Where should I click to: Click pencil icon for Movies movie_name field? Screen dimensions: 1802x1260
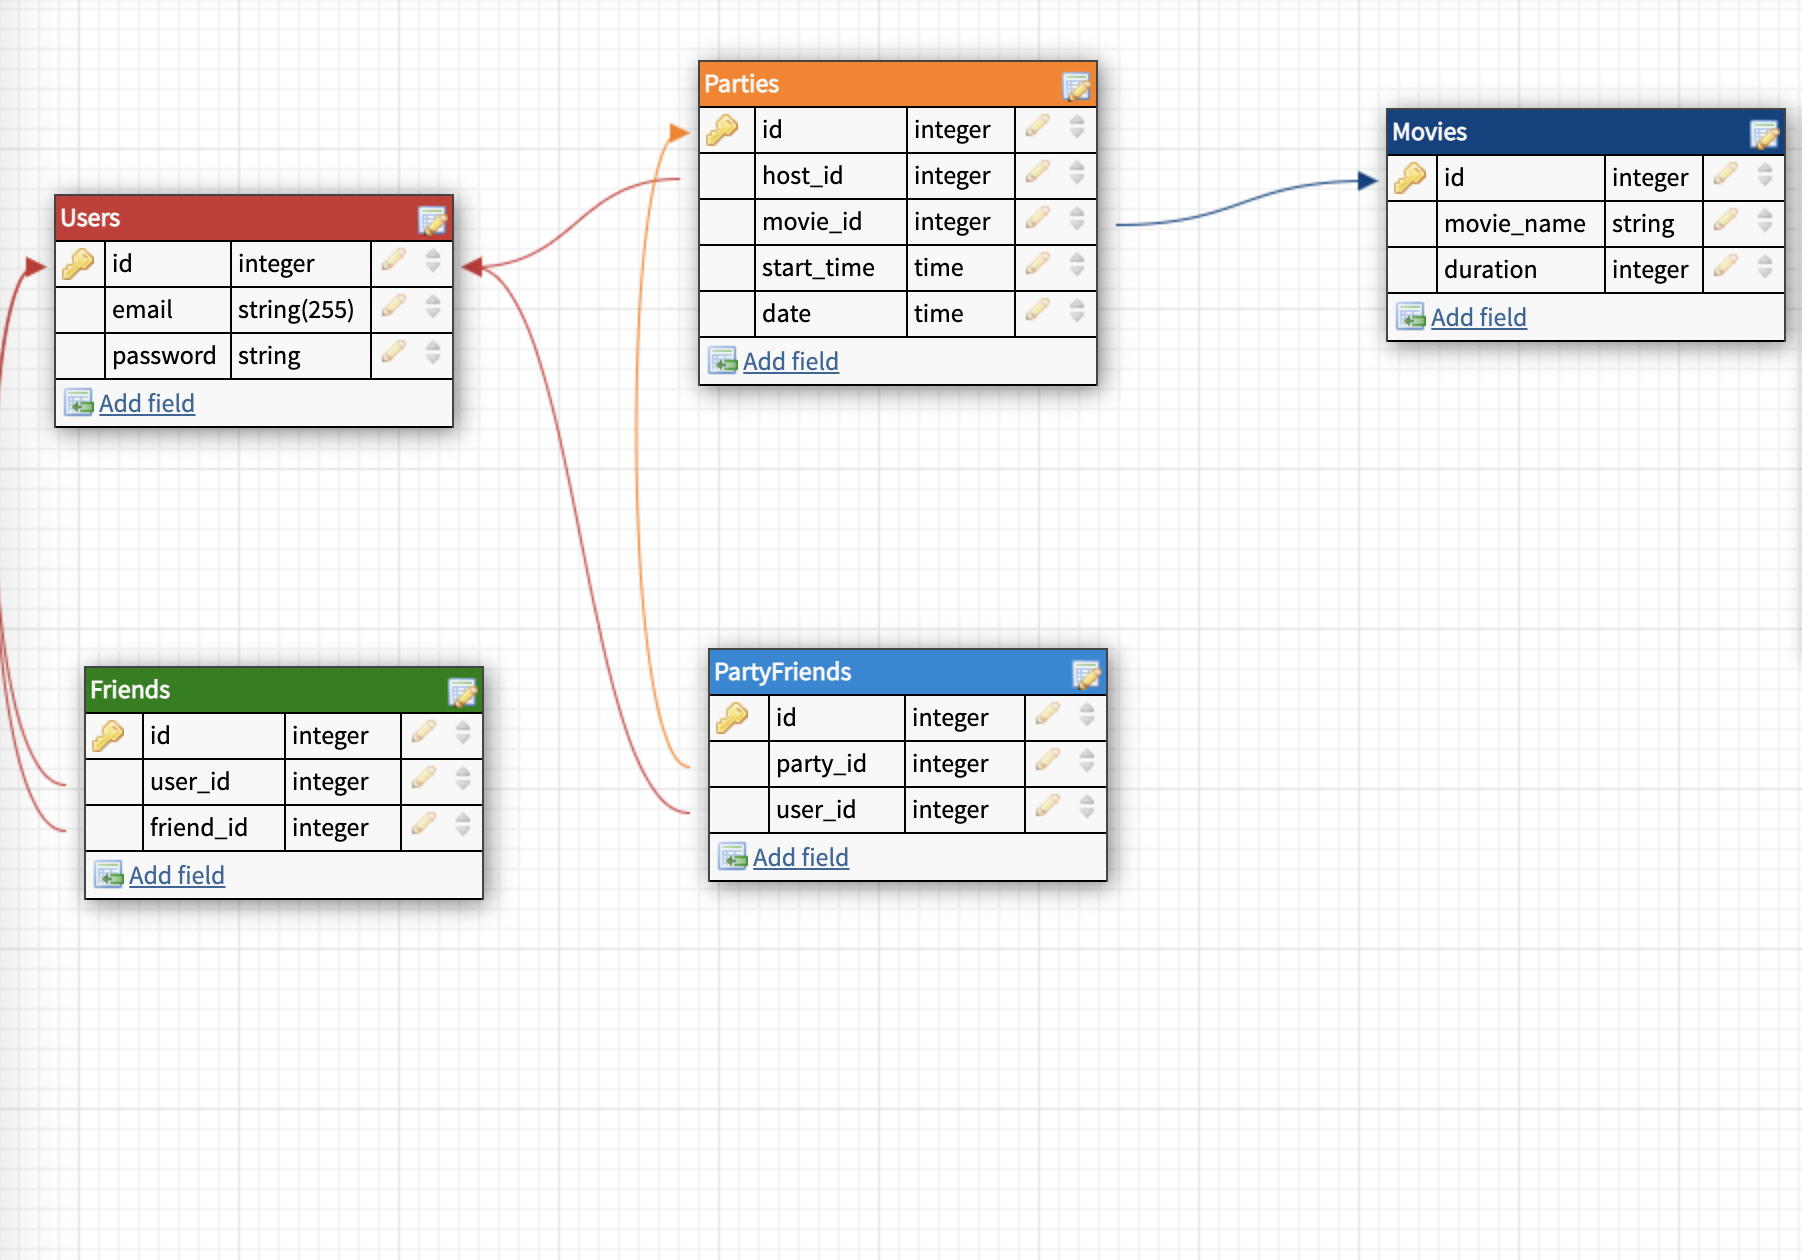(1726, 220)
